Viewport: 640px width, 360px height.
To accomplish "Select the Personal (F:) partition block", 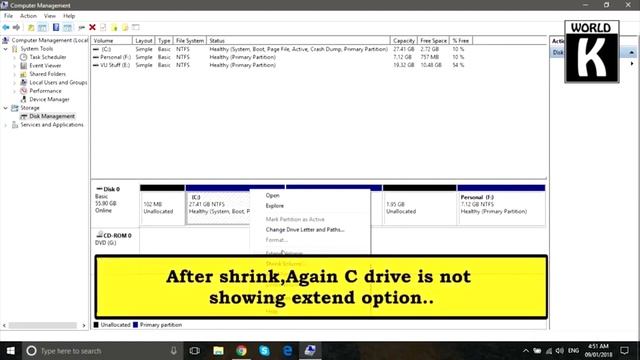I will tap(501, 205).
